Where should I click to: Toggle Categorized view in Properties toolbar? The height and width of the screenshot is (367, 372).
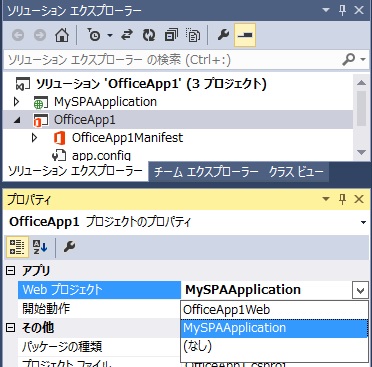pos(17,247)
